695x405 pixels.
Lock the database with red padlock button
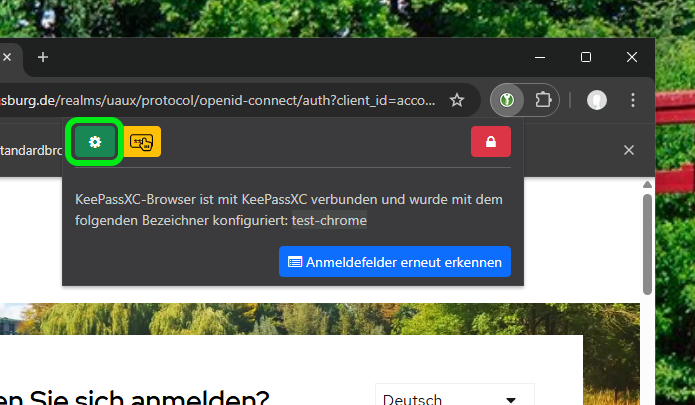490,142
